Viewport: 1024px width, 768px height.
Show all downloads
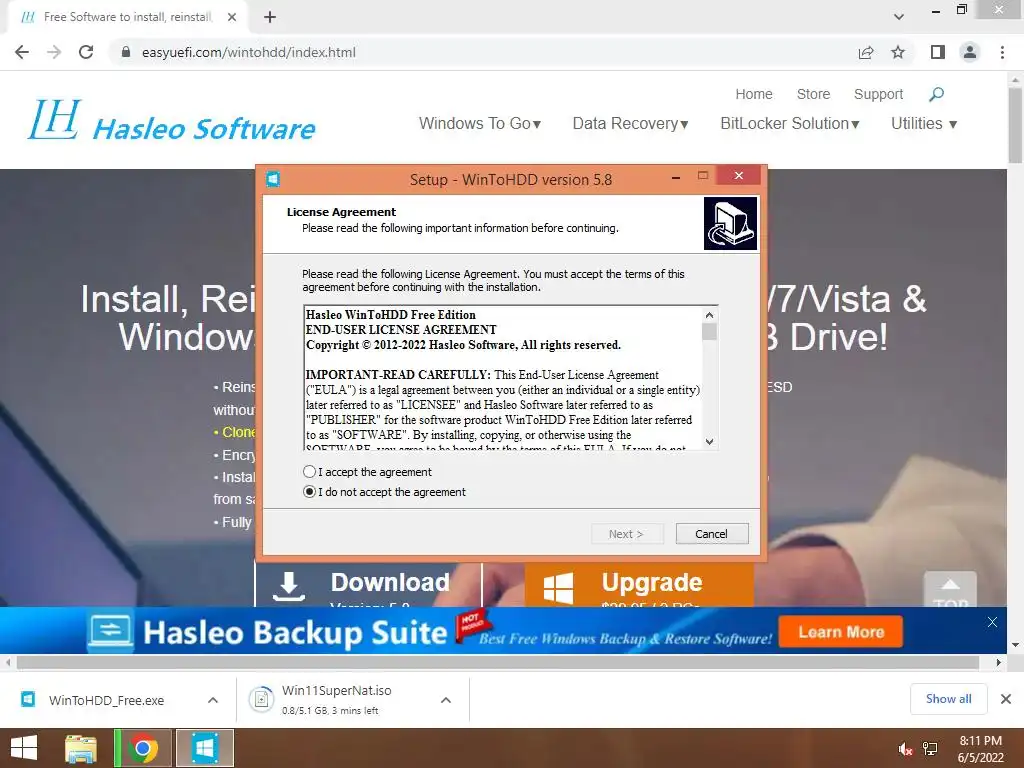948,699
